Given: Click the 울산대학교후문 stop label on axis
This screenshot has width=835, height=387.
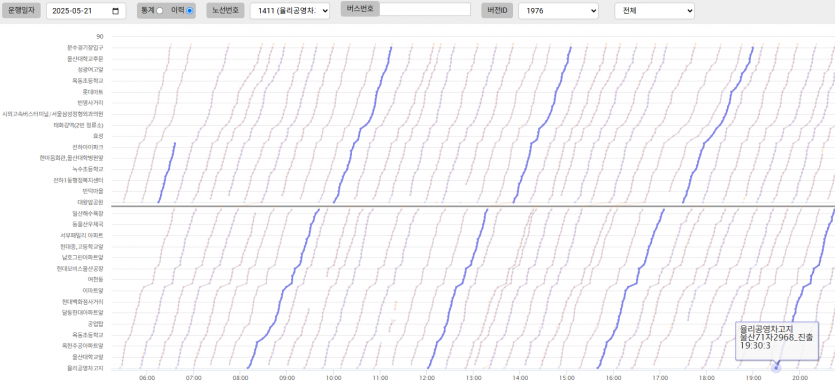Looking at the screenshot, I should point(85,59).
